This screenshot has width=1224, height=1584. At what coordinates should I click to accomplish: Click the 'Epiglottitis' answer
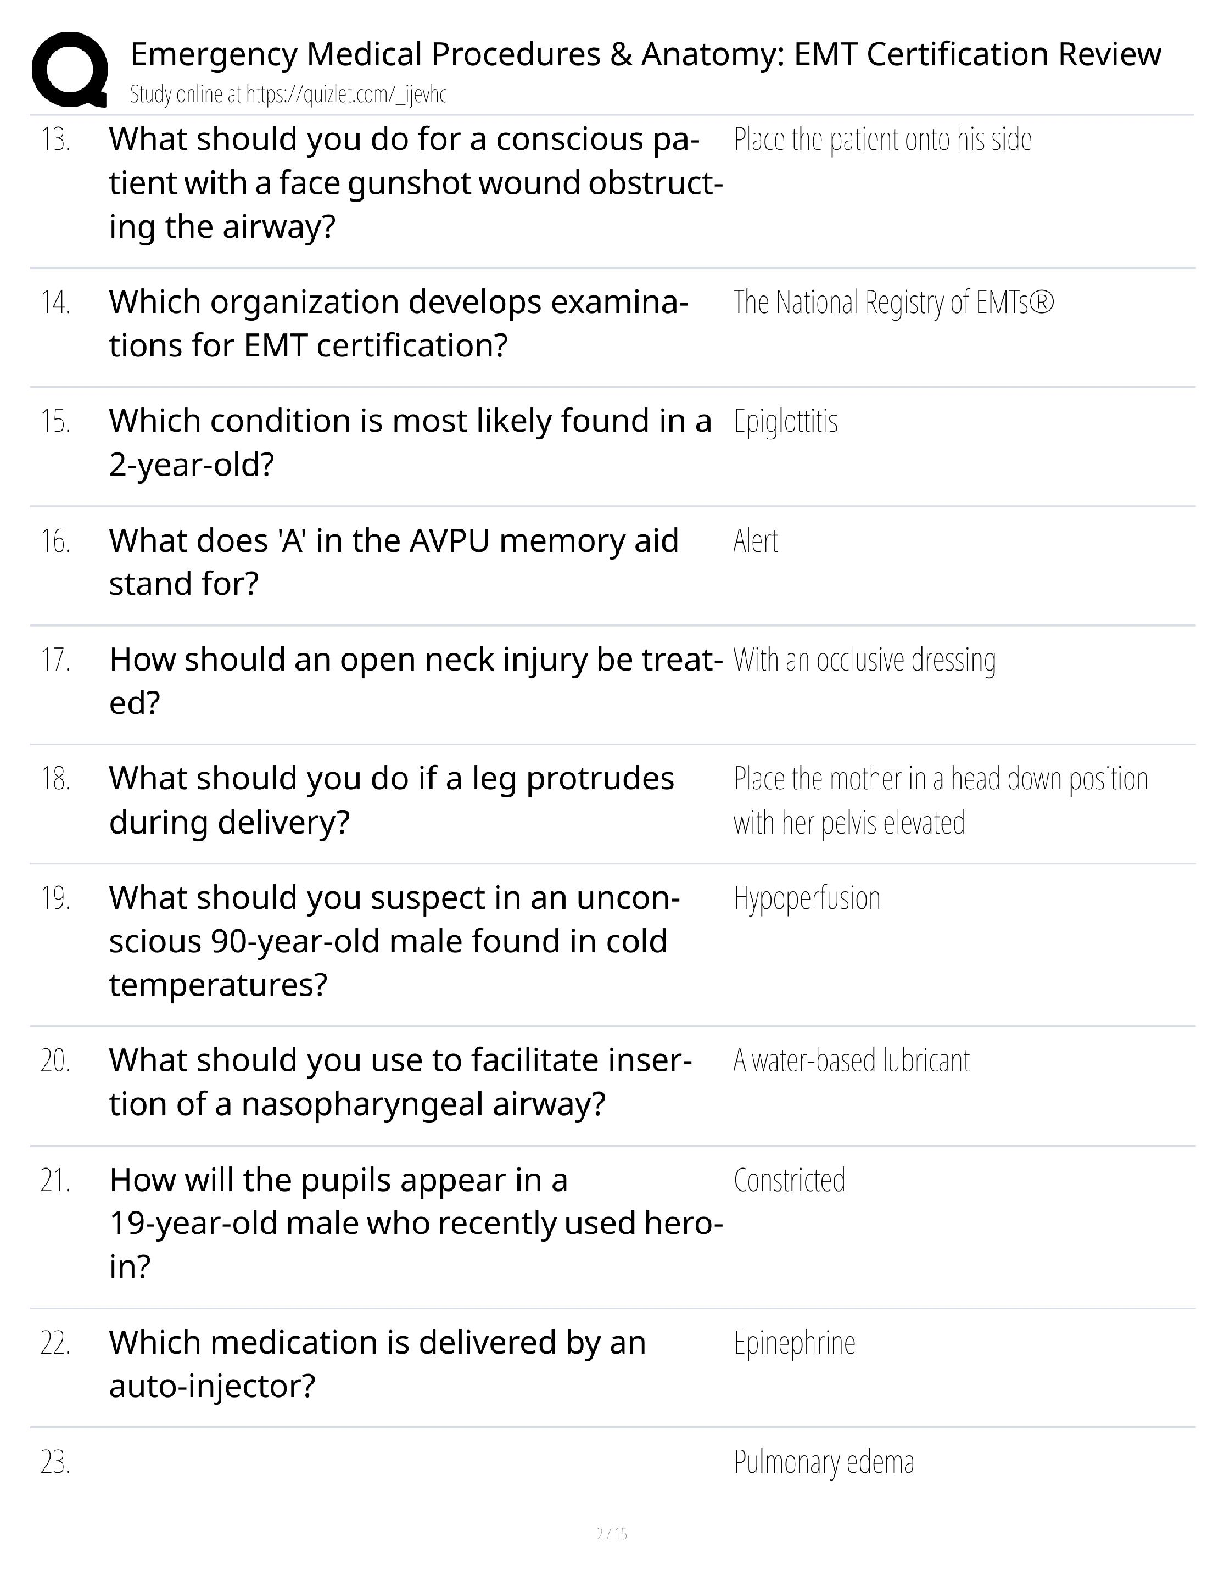click(785, 422)
